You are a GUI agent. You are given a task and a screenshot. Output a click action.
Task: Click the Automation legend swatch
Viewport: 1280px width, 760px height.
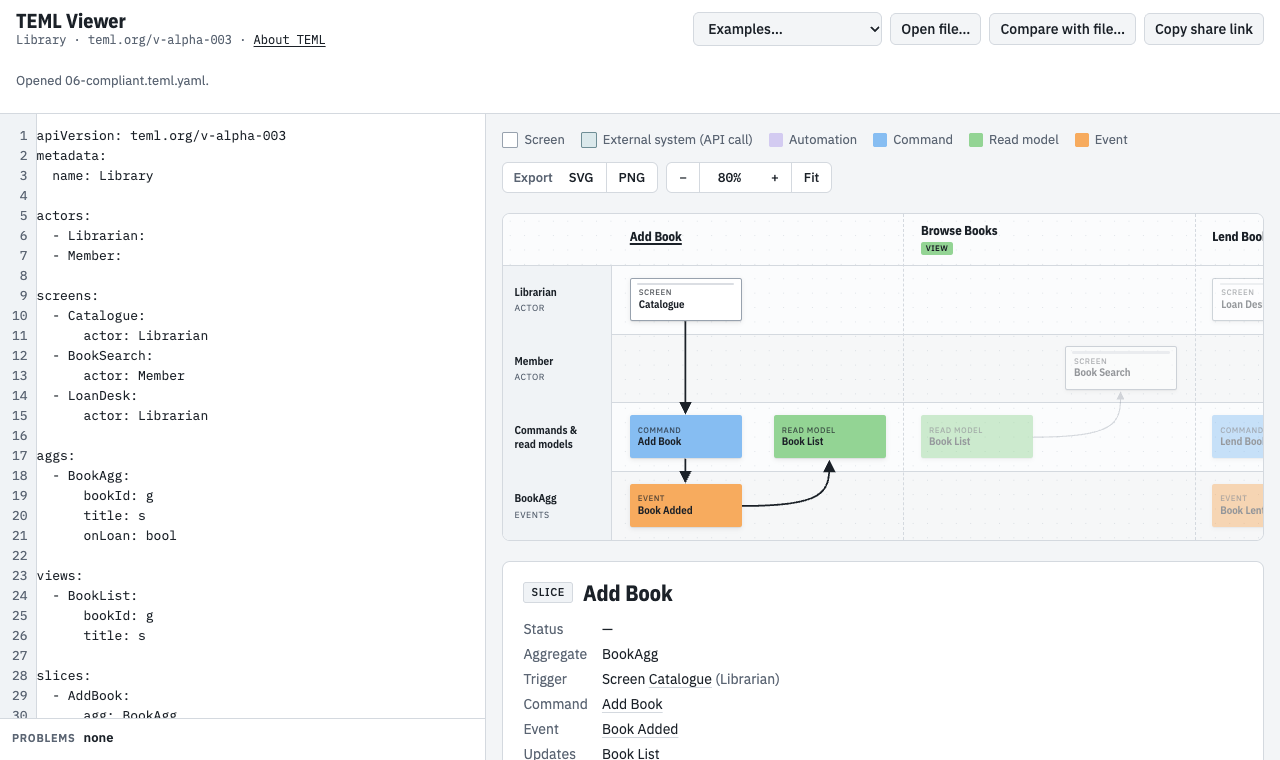tap(776, 140)
